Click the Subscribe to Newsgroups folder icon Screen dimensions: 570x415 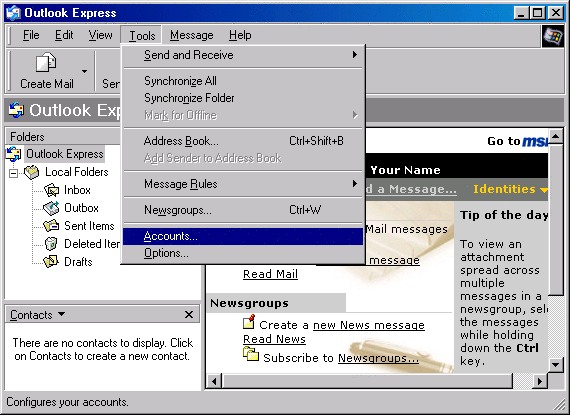pos(251,354)
